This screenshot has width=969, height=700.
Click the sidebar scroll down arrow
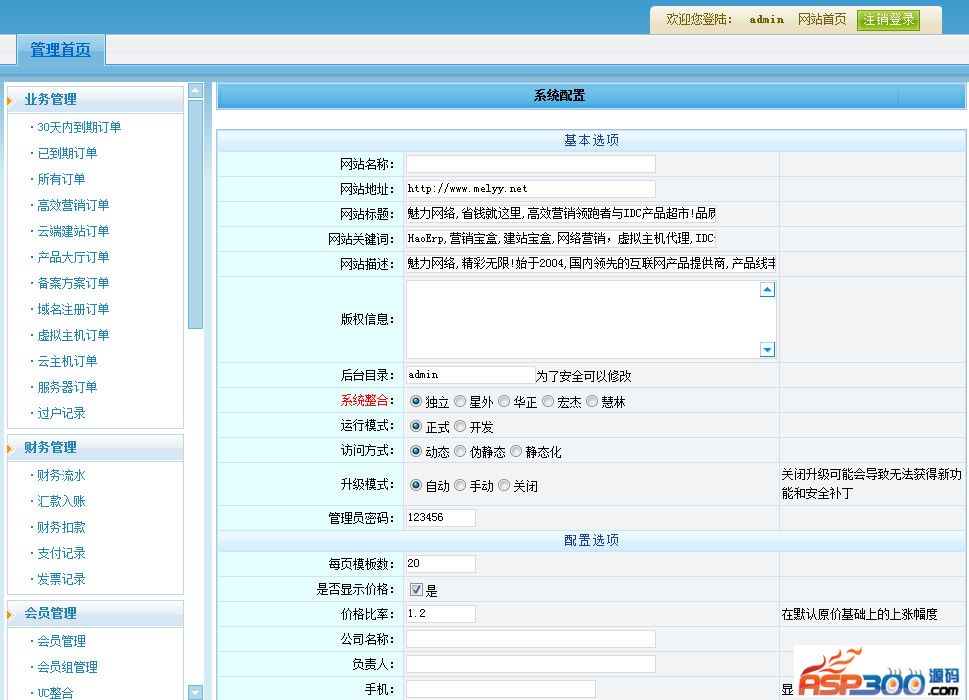195,691
